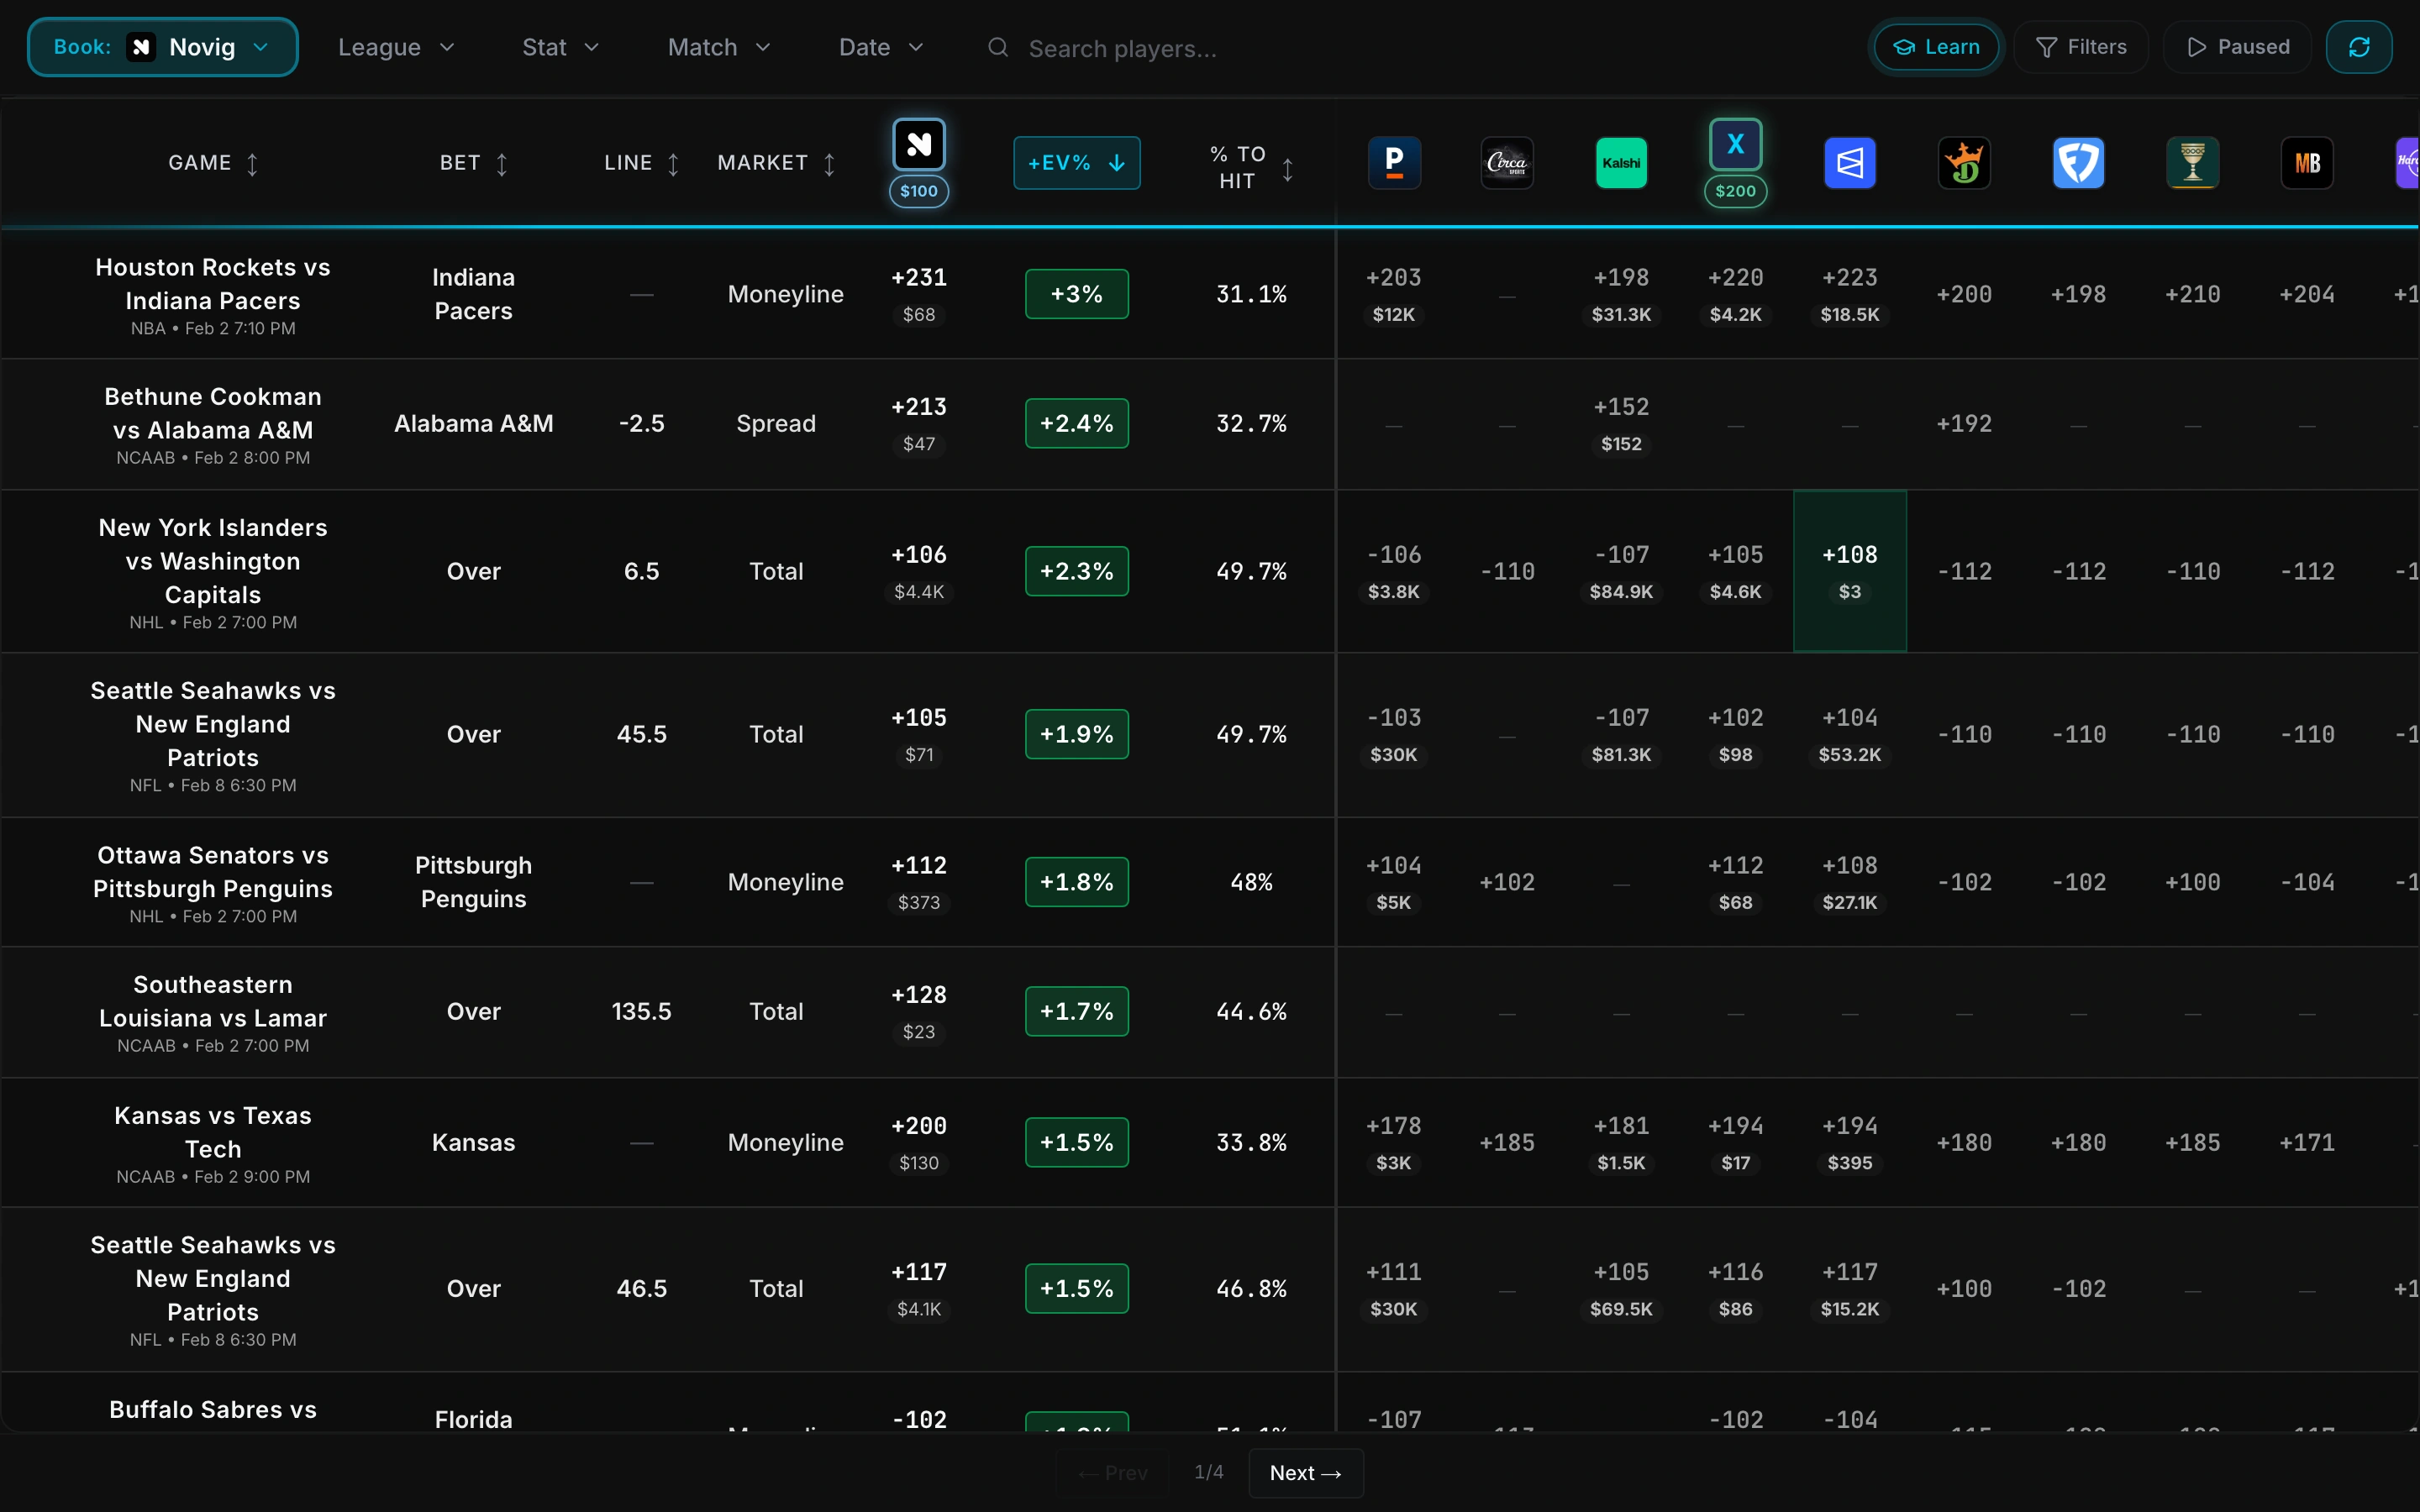Click the Circa Sports column icon
The height and width of the screenshot is (1512, 2420).
1507,162
